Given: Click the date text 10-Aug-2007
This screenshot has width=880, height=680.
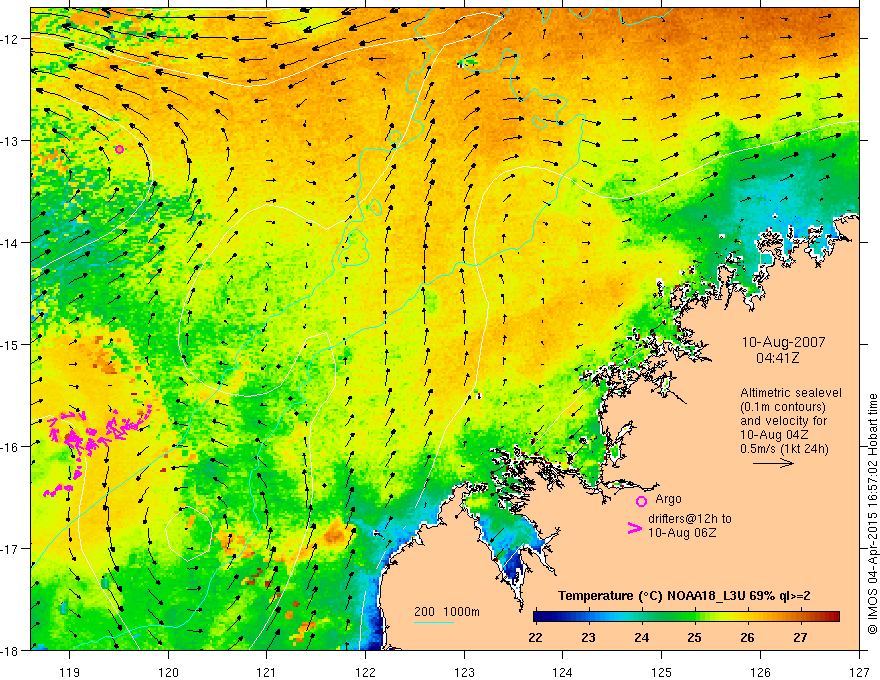Looking at the screenshot, I should [783, 342].
